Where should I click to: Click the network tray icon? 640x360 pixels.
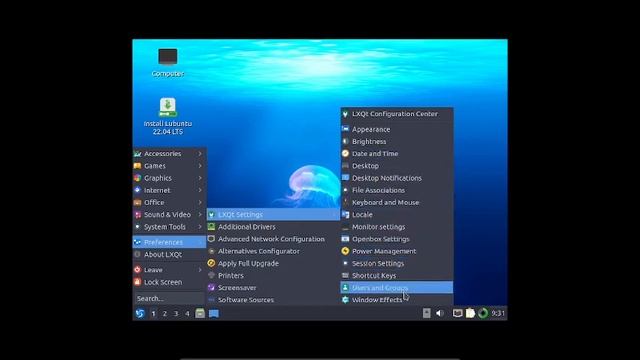tap(458, 313)
